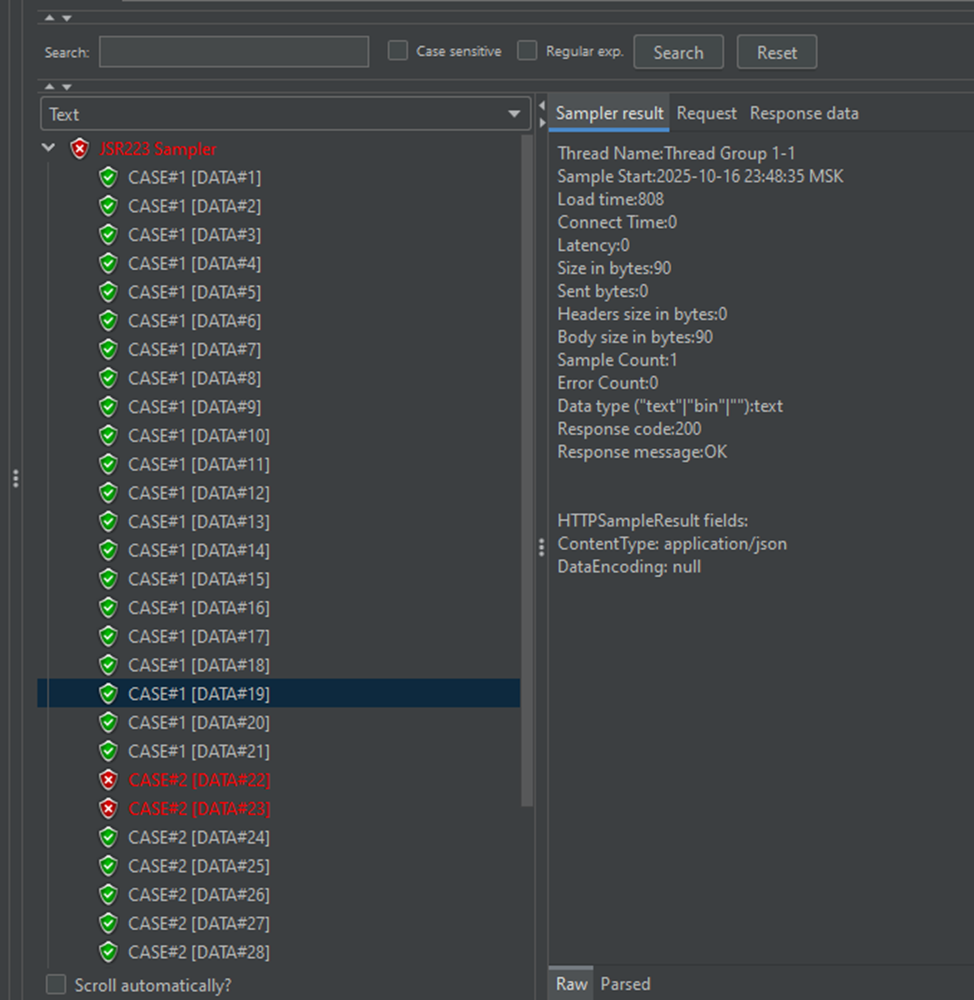Screen dimensions: 974x1000
Task: Click red failed shield icon for CASE#2 [DATA#23]
Action: point(108,809)
